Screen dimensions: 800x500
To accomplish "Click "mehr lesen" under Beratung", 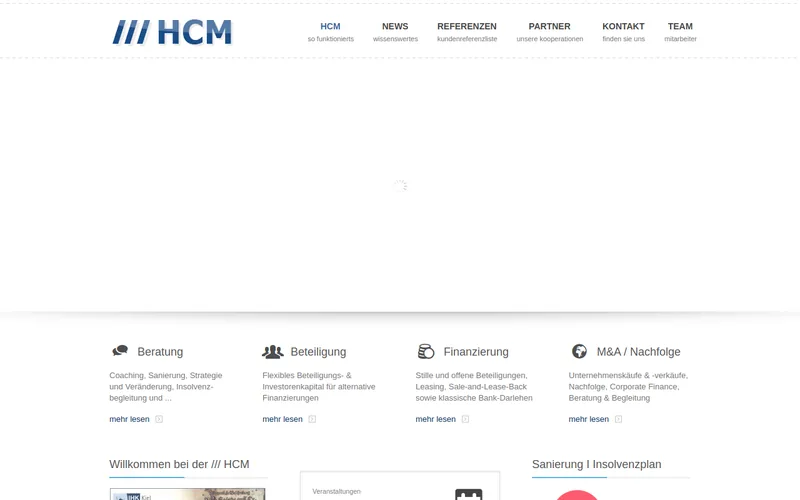I will click(129, 419).
